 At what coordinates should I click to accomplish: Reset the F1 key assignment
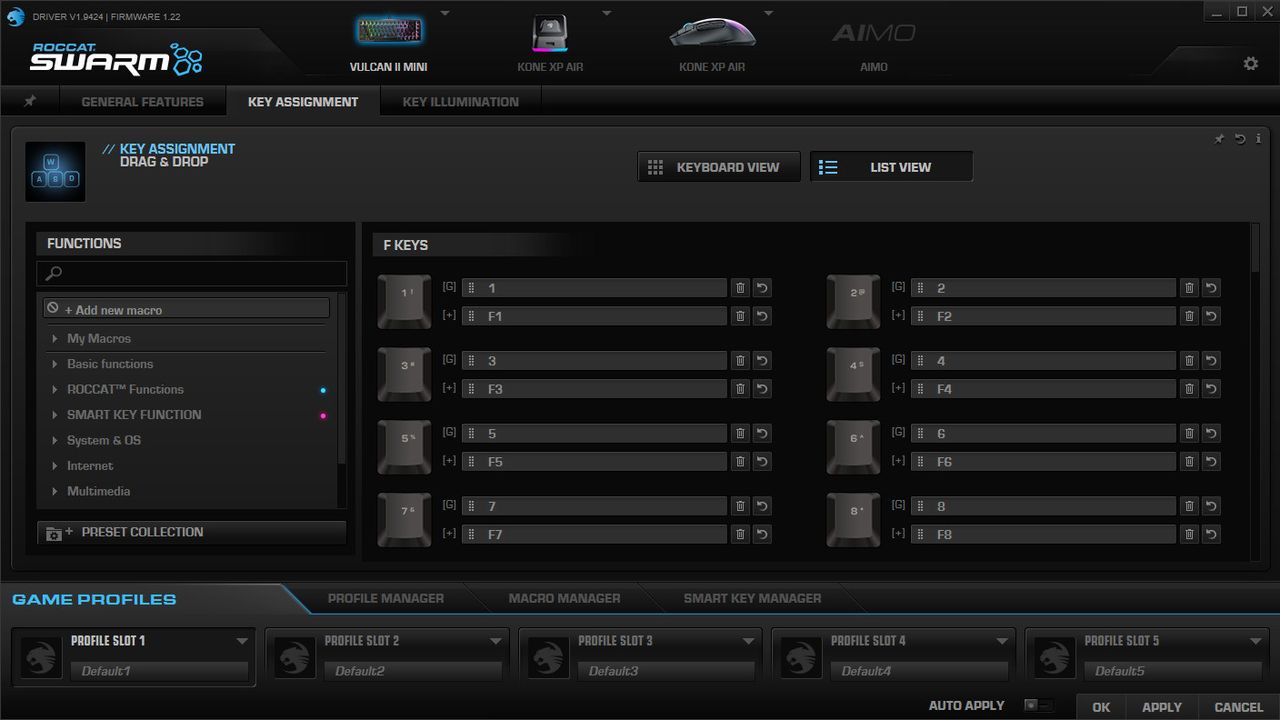coord(762,316)
